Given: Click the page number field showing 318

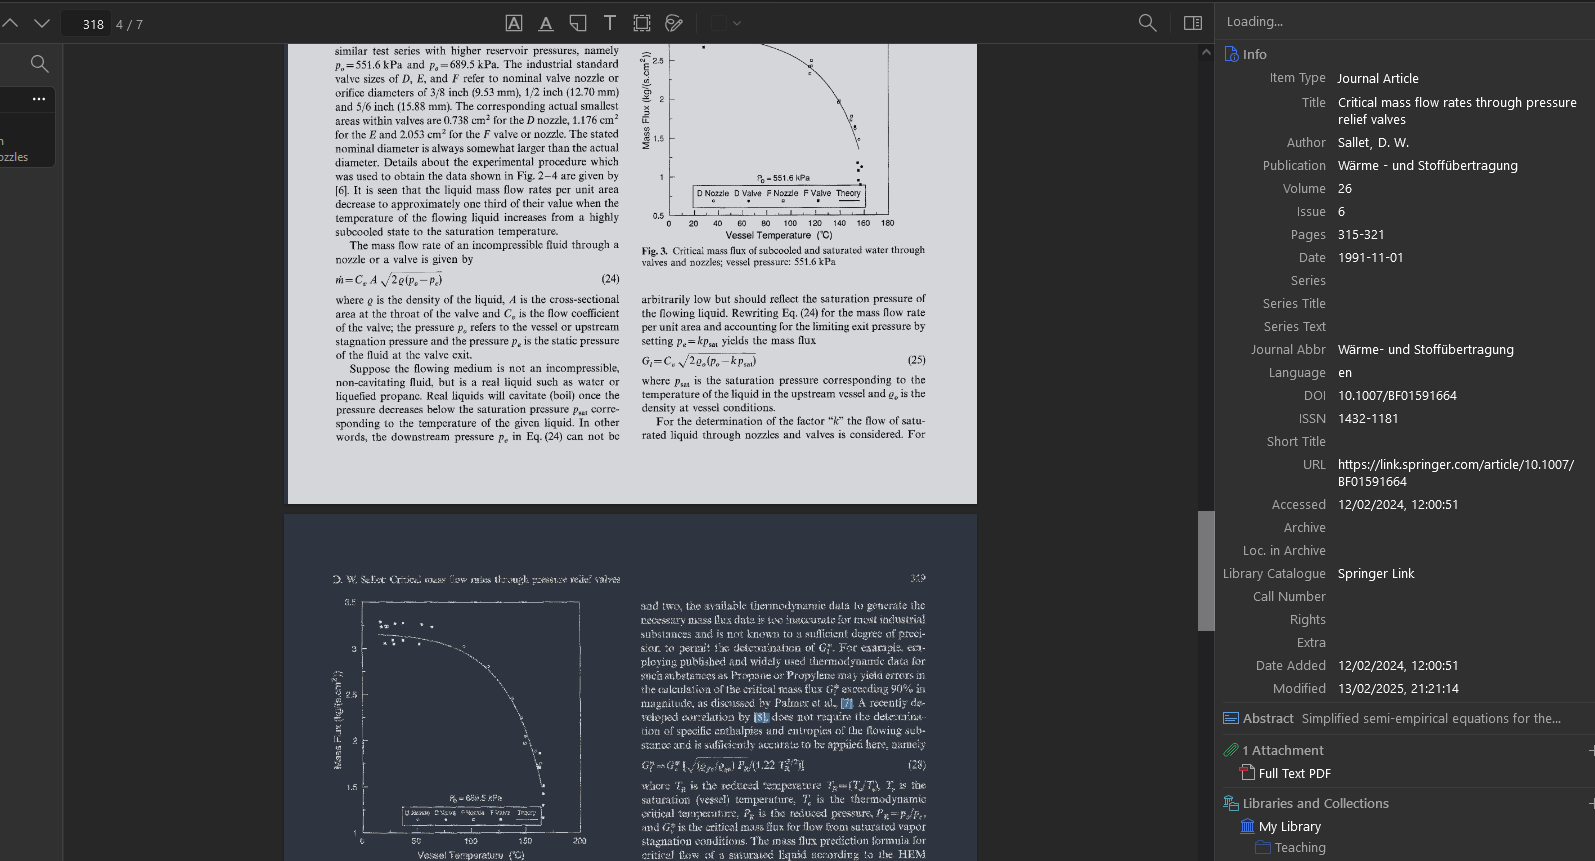Looking at the screenshot, I should [x=87, y=24].
